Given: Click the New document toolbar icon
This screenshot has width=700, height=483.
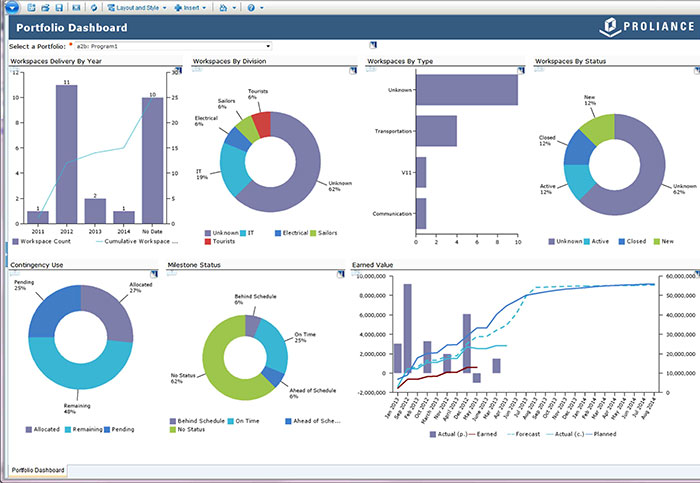Looking at the screenshot, I should click(x=31, y=8).
